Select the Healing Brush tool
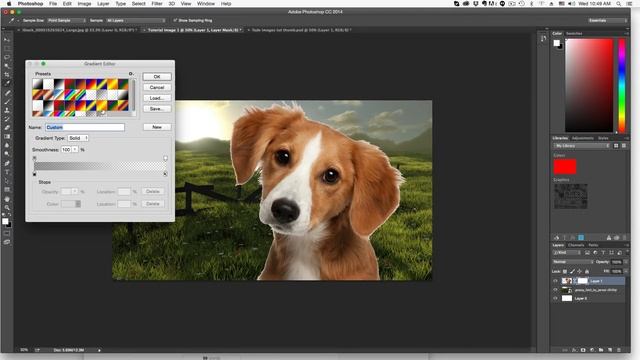Viewport: 640px width, 360px height. coord(7,93)
